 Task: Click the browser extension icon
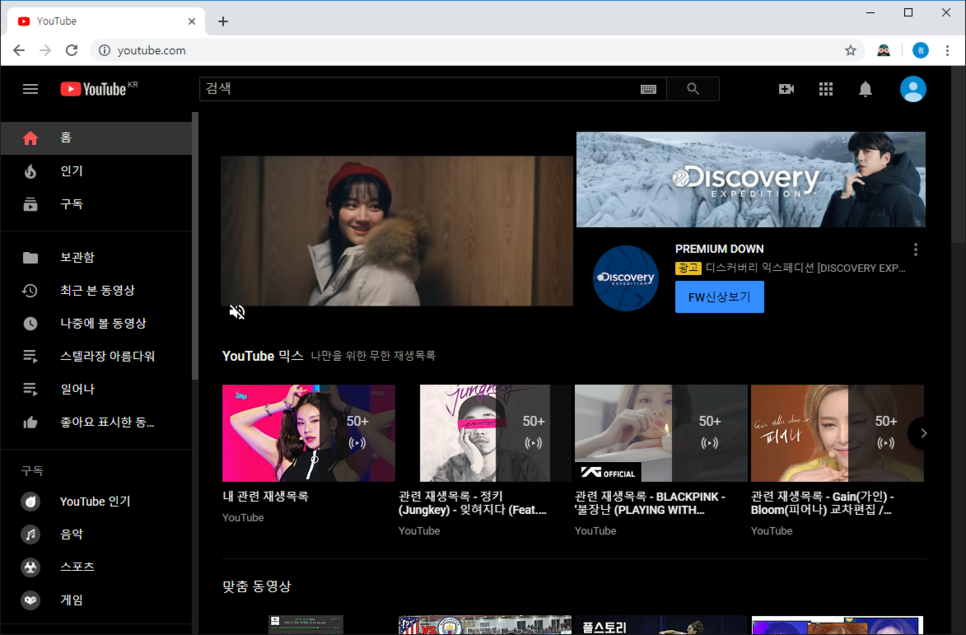(x=883, y=51)
